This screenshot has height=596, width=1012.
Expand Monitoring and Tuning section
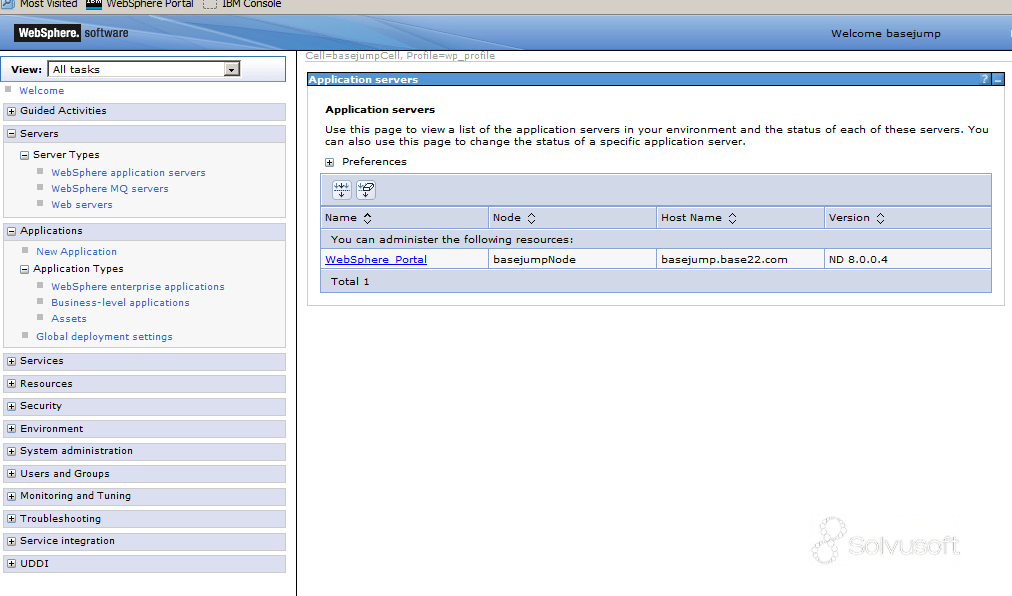pyautogui.click(x=12, y=497)
